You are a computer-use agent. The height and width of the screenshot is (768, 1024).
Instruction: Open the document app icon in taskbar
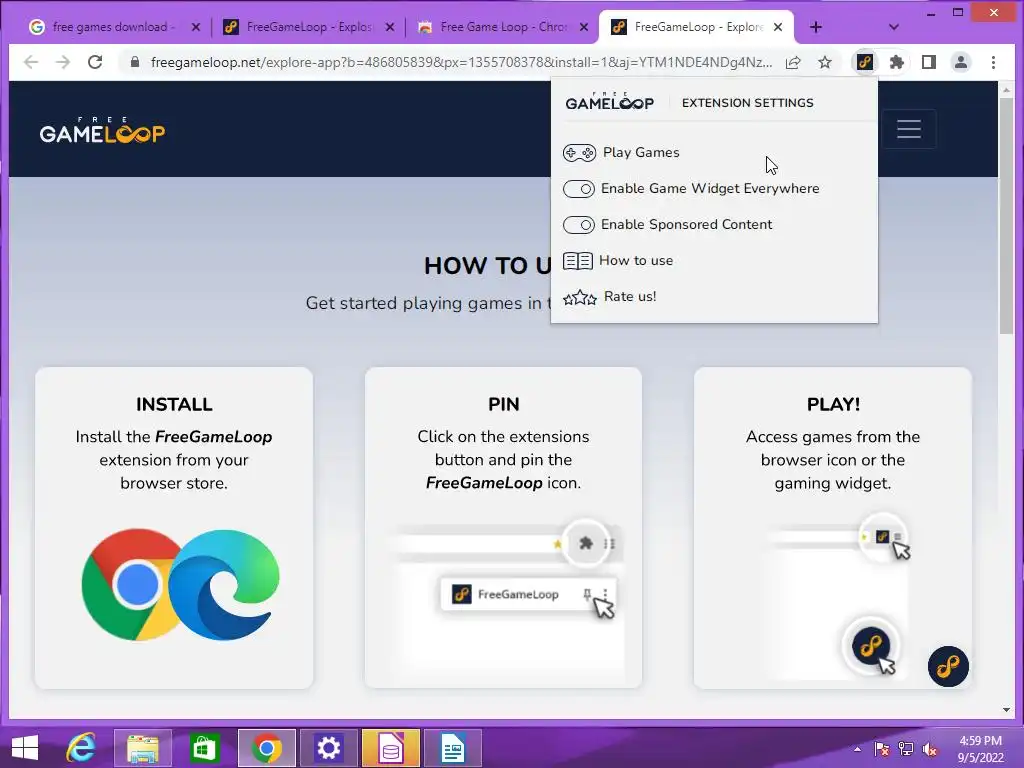click(x=453, y=748)
